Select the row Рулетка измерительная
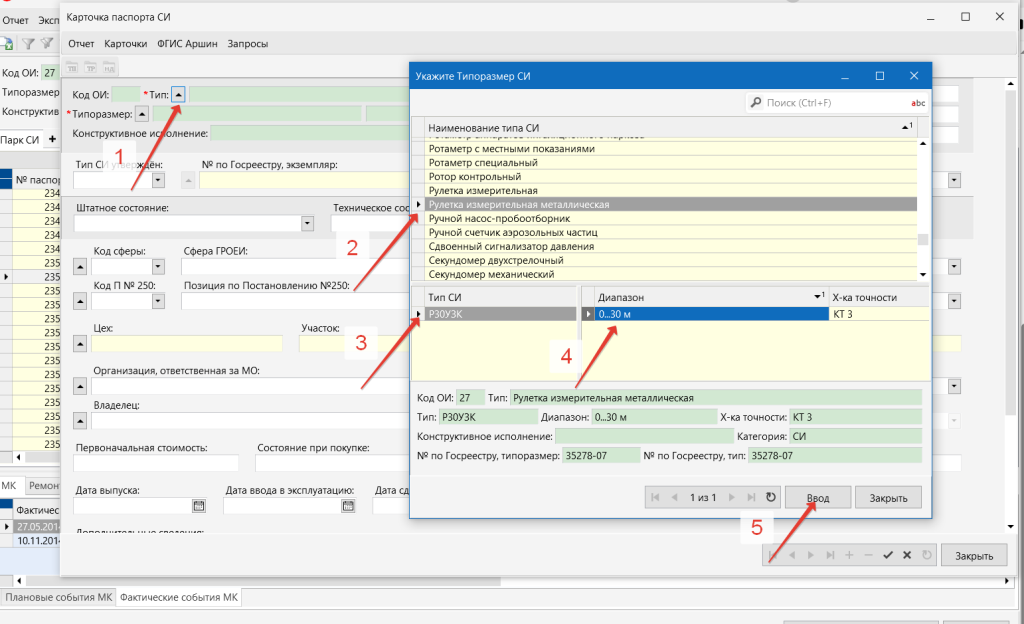 [x=671, y=191]
